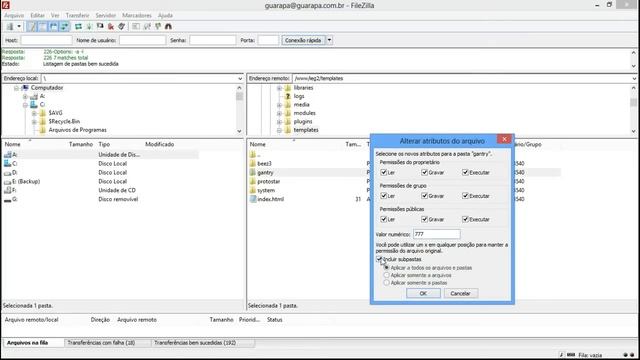Image resolution: width=640 pixels, height=360 pixels.
Task: Toggle public Executar permission checkbox
Action: [465, 219]
